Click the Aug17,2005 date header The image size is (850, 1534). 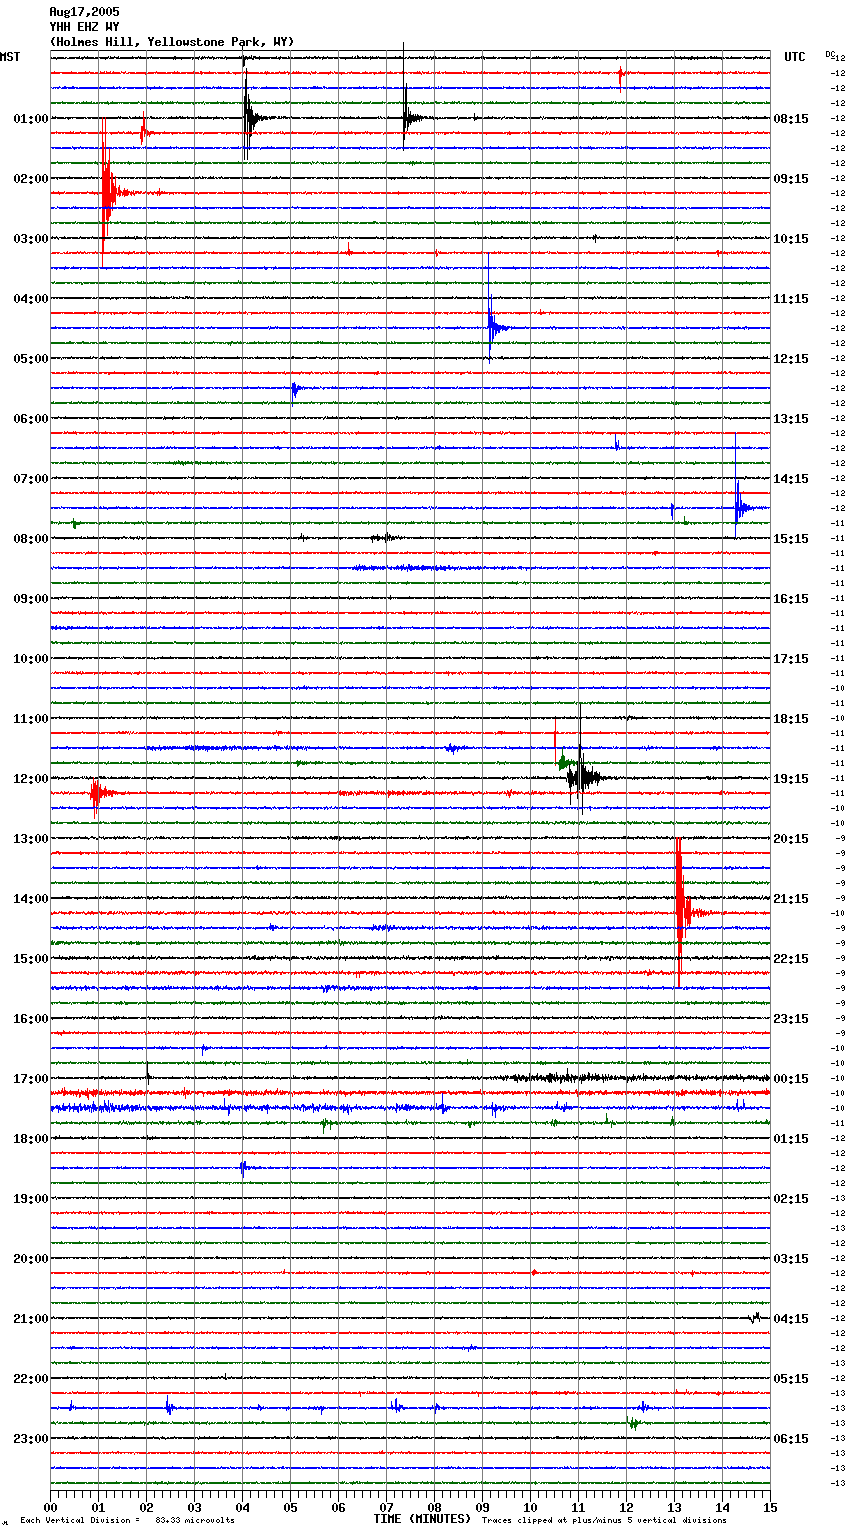tap(84, 12)
